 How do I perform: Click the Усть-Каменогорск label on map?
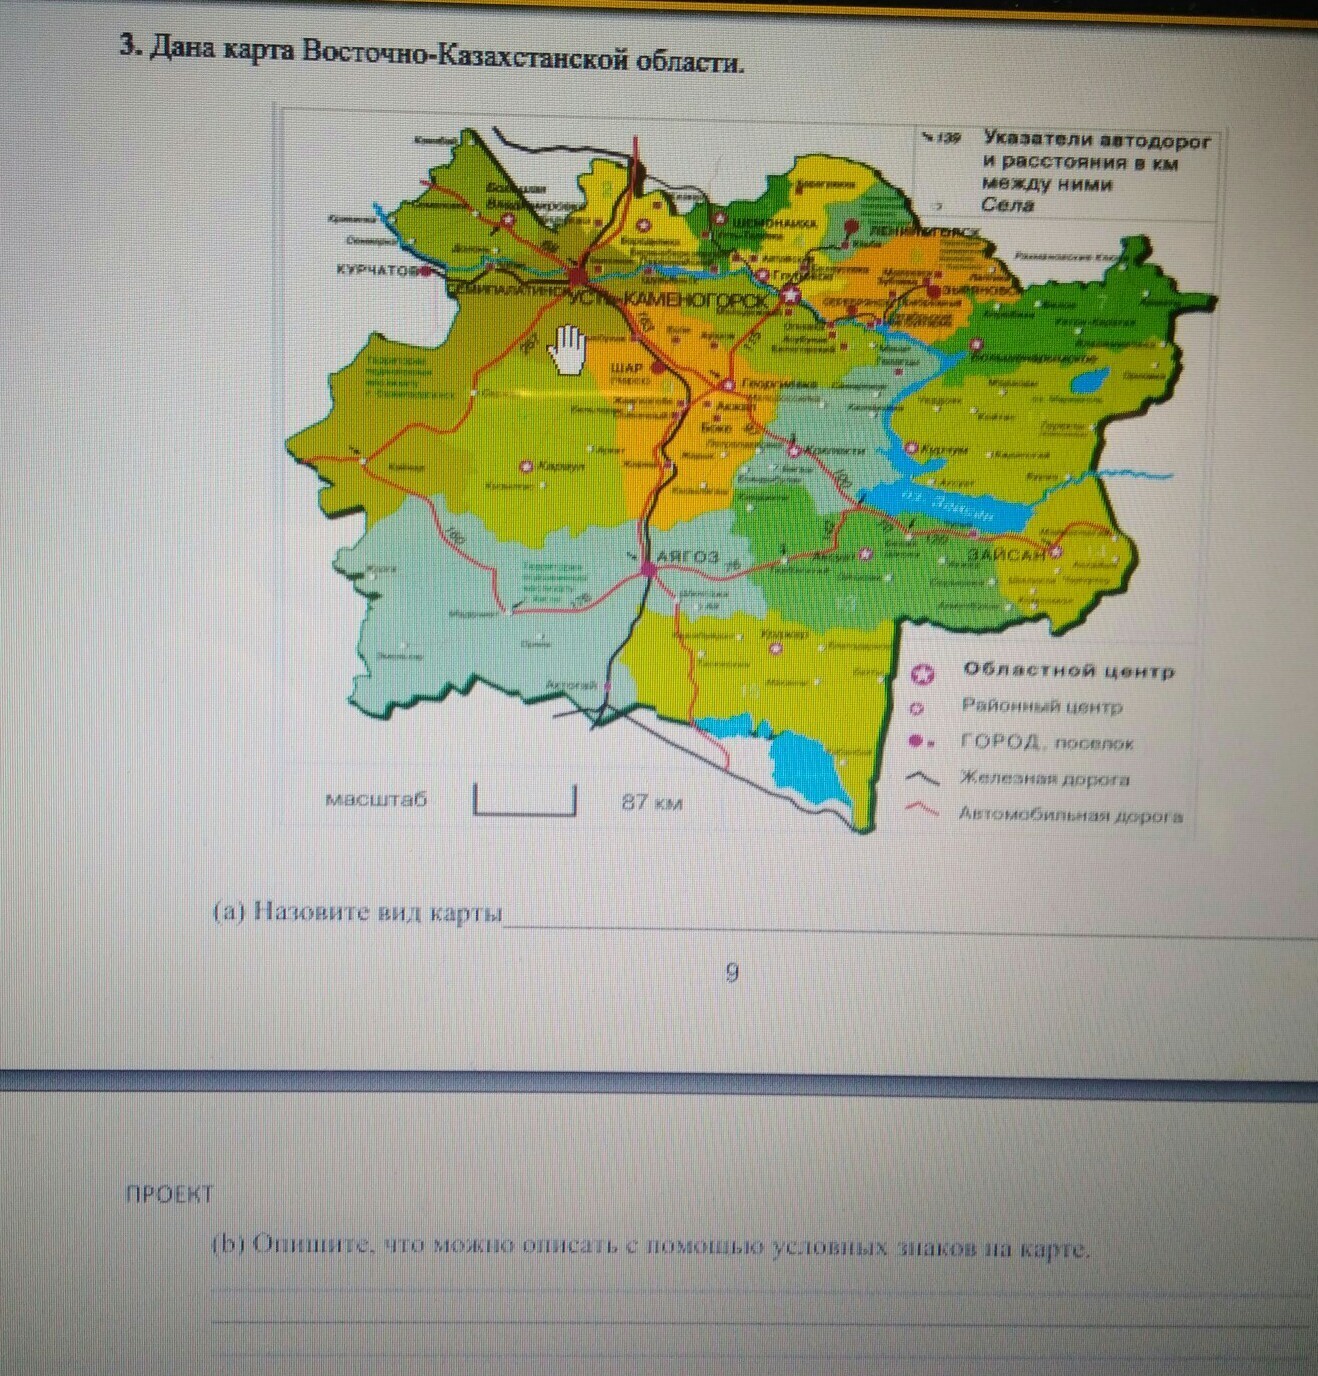668,300
